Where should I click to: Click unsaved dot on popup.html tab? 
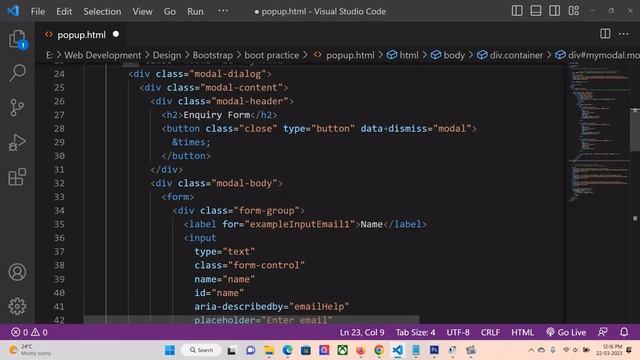116,34
